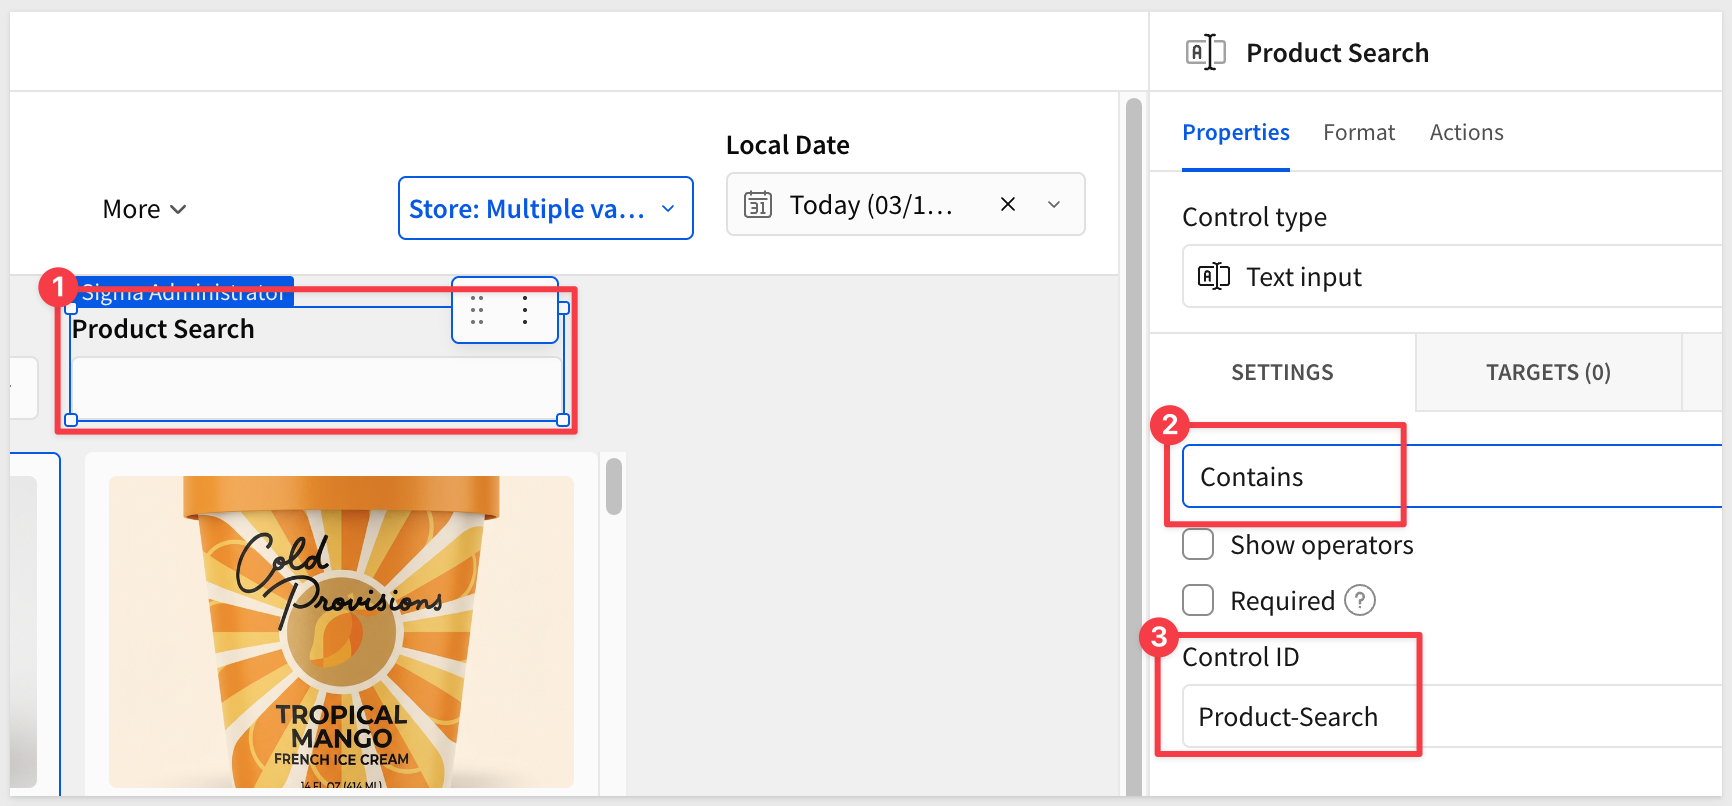Check the Required checkbox
1732x806 pixels.
coord(1198,600)
